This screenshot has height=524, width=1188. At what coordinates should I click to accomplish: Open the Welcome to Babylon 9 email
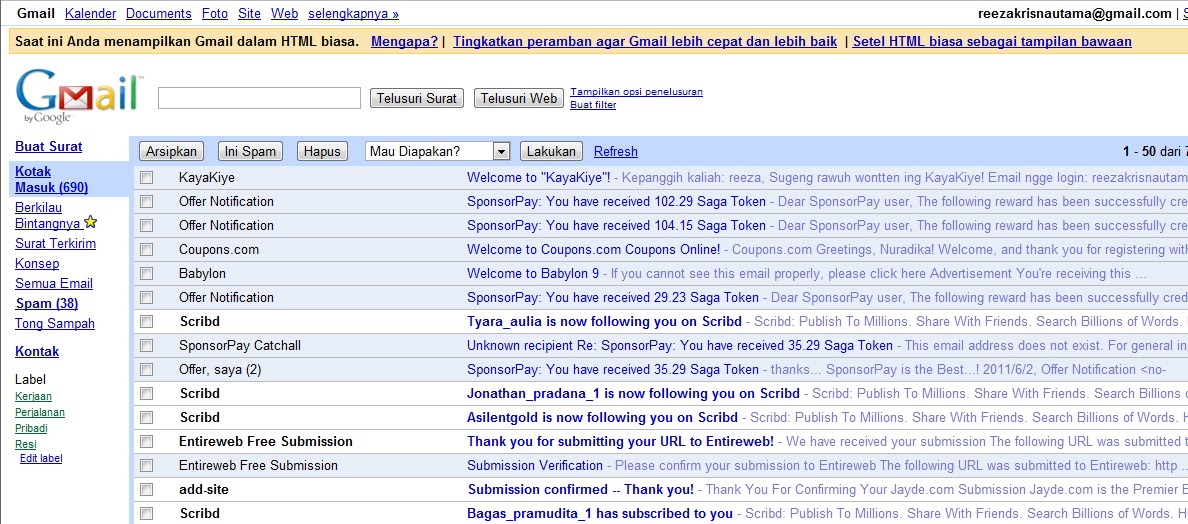(533, 273)
